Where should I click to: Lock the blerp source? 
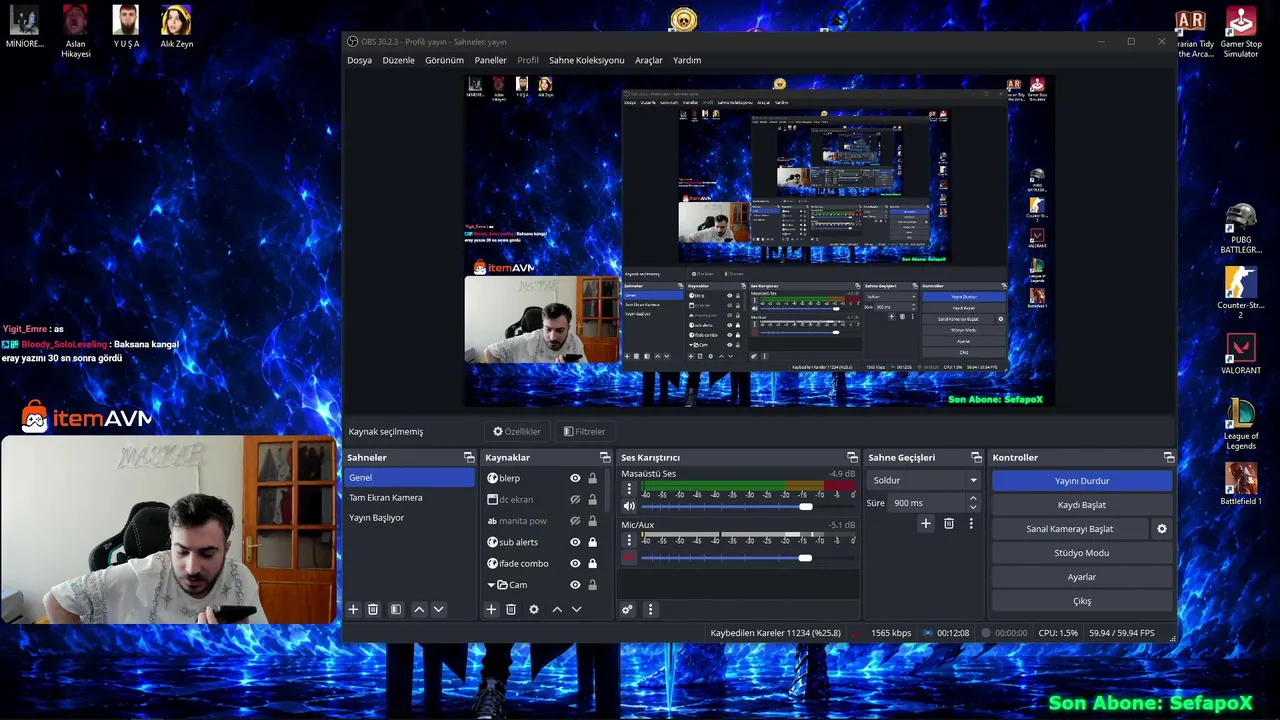592,478
